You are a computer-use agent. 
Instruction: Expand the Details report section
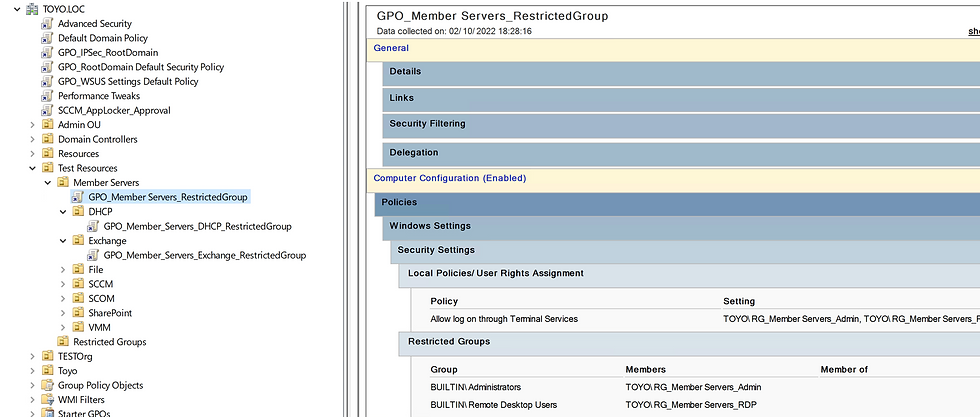pyautogui.click(x=681, y=73)
